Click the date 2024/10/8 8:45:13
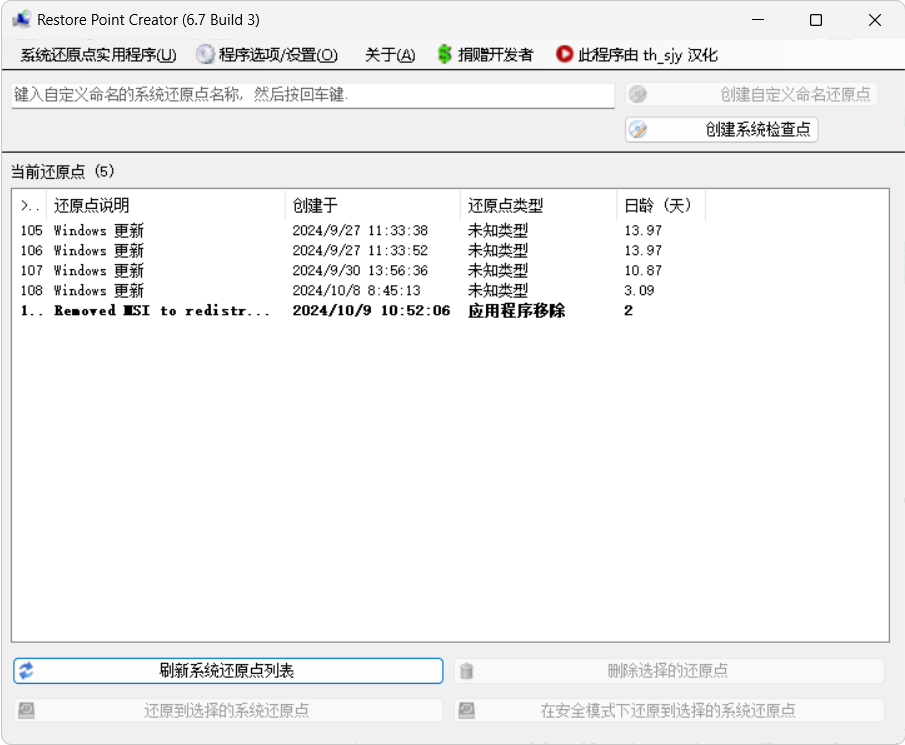This screenshot has width=905, height=745. click(x=357, y=290)
